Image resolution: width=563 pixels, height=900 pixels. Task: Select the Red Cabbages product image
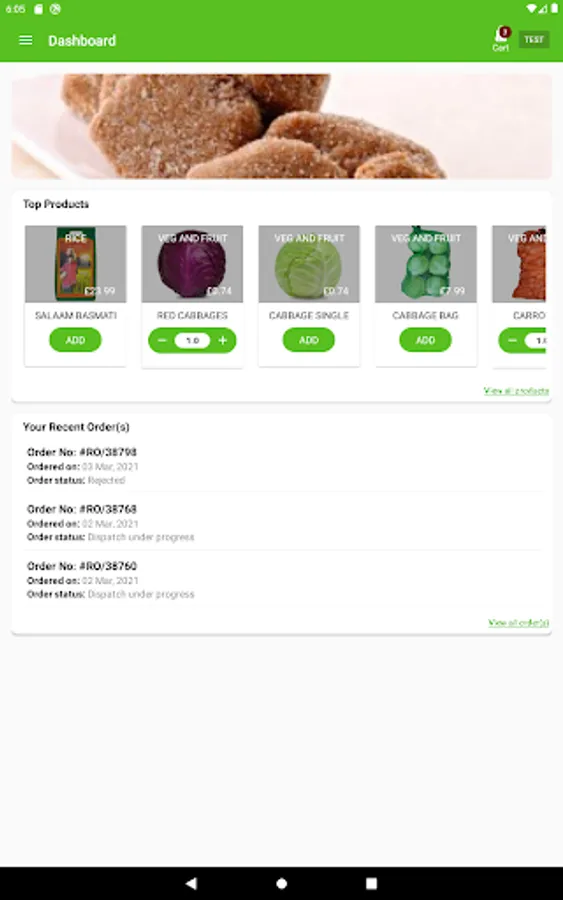[x=192, y=264]
